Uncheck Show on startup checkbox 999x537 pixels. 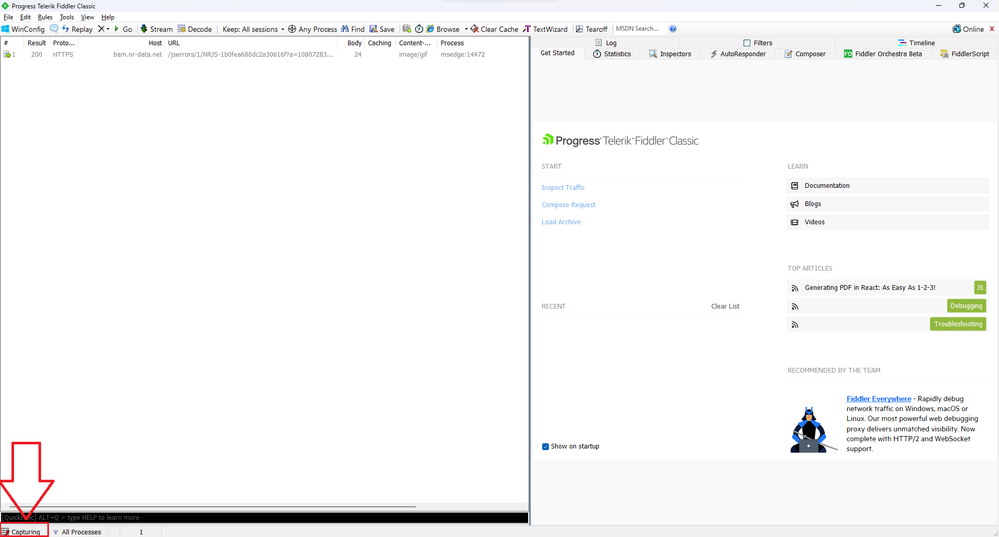pos(545,447)
